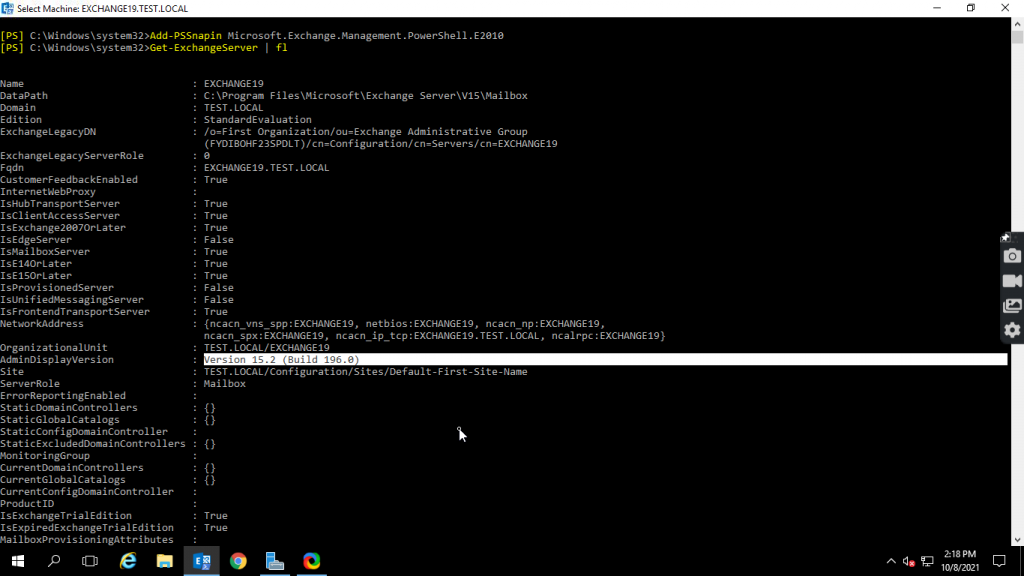Click the MailboxProvisioningAttributes property label
The image size is (1024, 576).
click(x=87, y=540)
